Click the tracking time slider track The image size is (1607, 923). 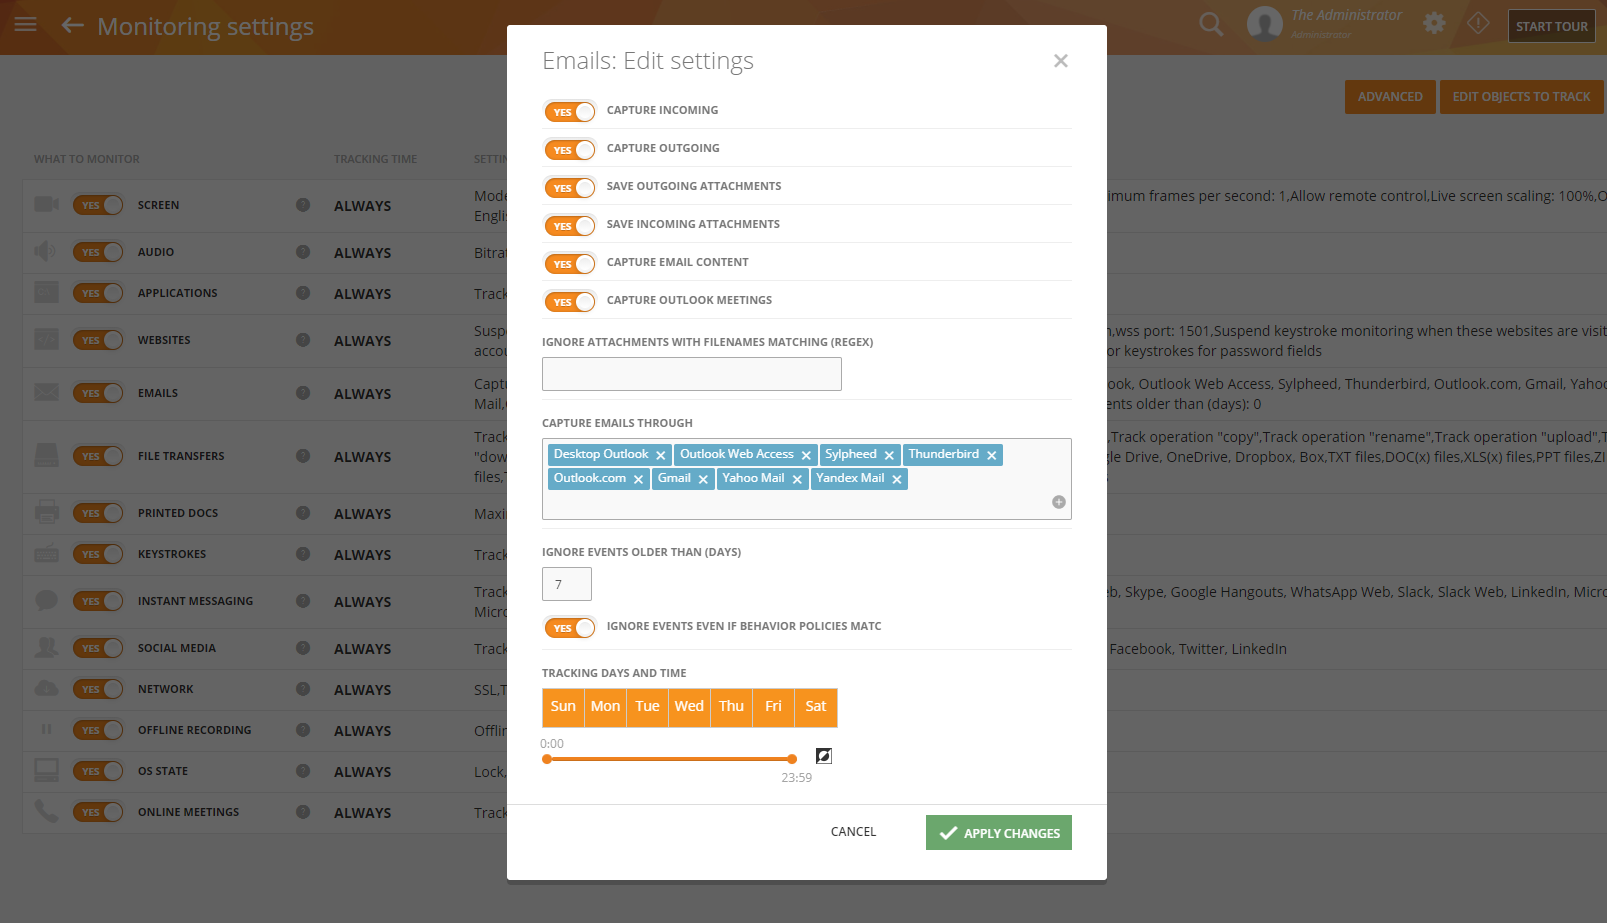tap(669, 759)
